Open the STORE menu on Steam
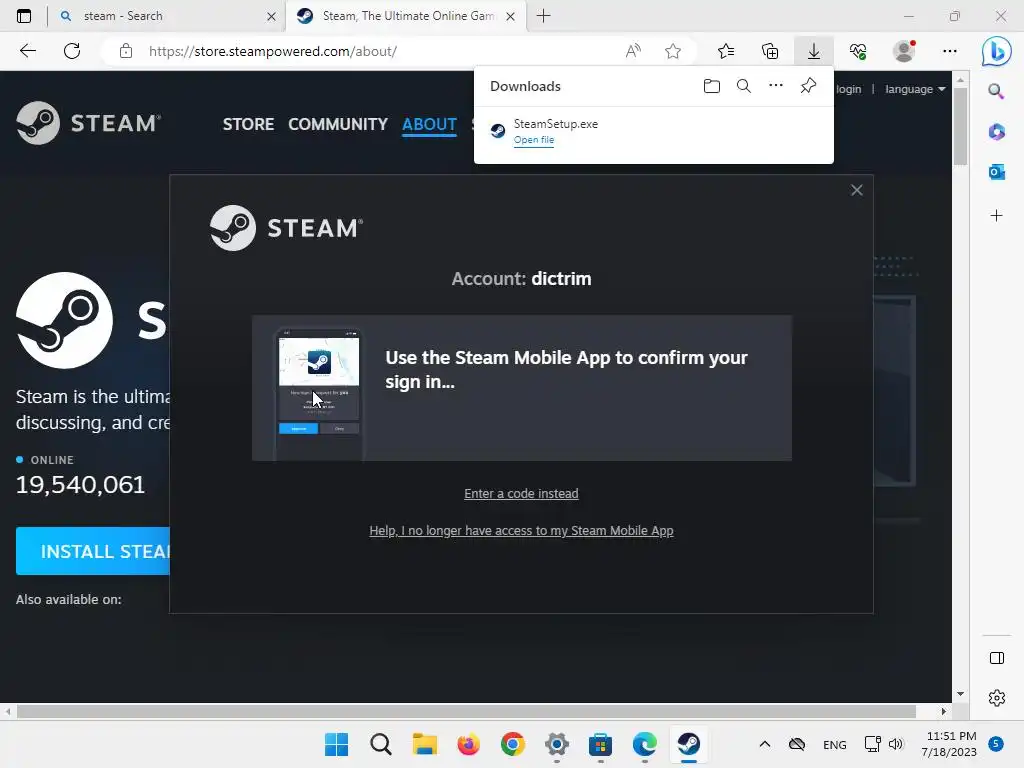Screen dimensions: 1024x768 248,124
